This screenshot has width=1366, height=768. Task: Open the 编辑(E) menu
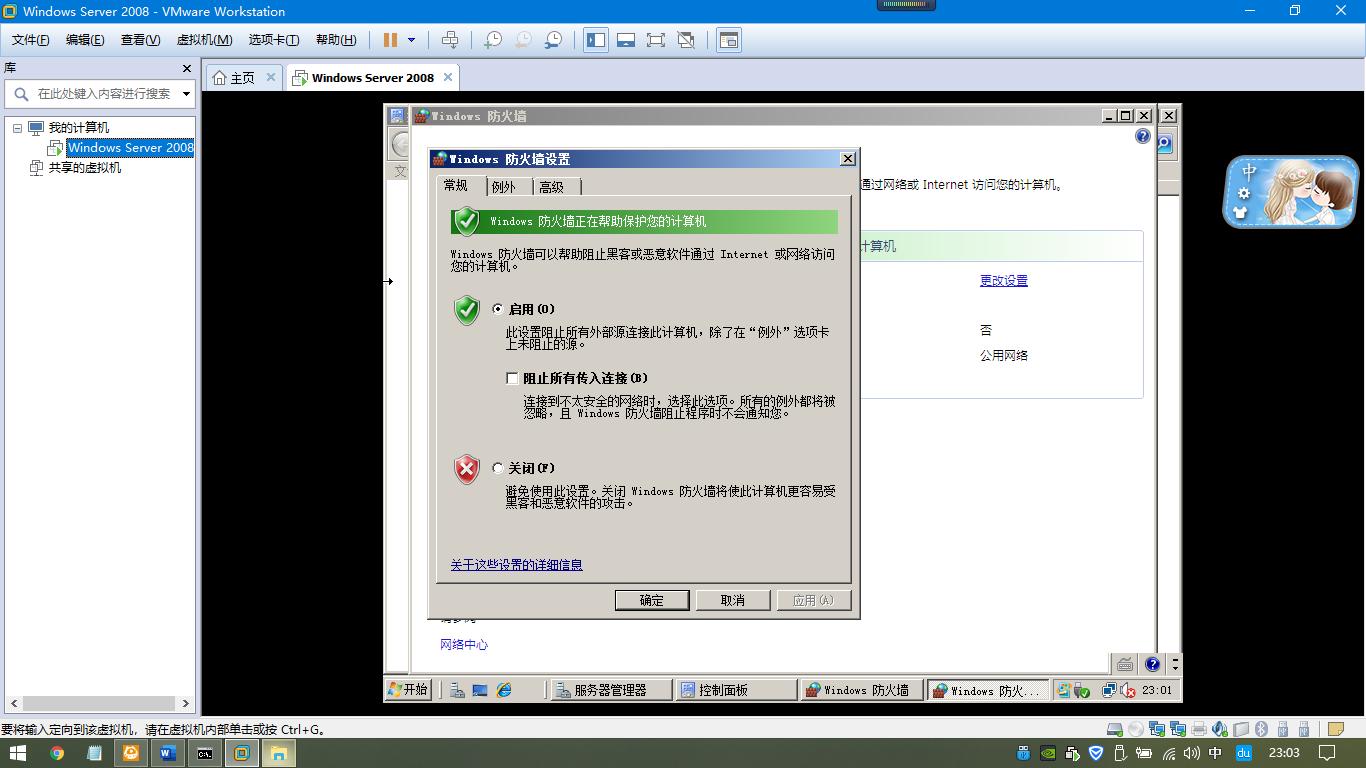point(85,40)
